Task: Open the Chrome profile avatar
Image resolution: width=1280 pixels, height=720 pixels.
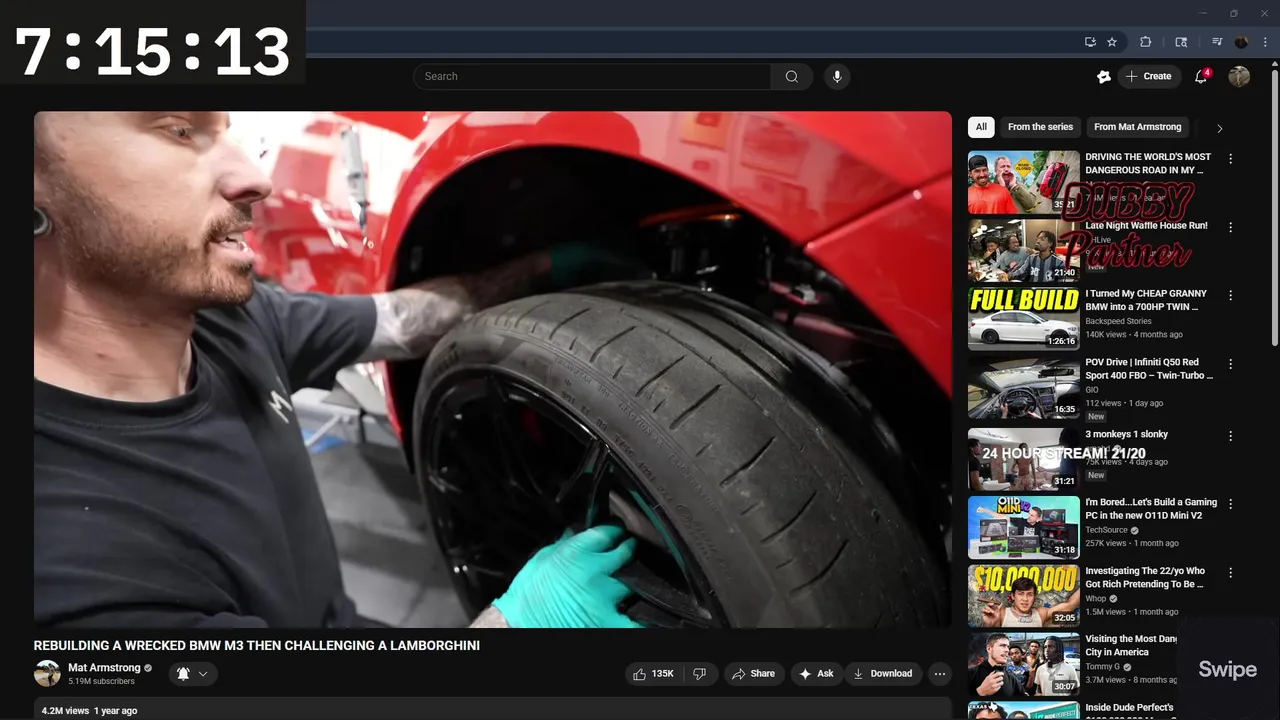Action: 1241,42
